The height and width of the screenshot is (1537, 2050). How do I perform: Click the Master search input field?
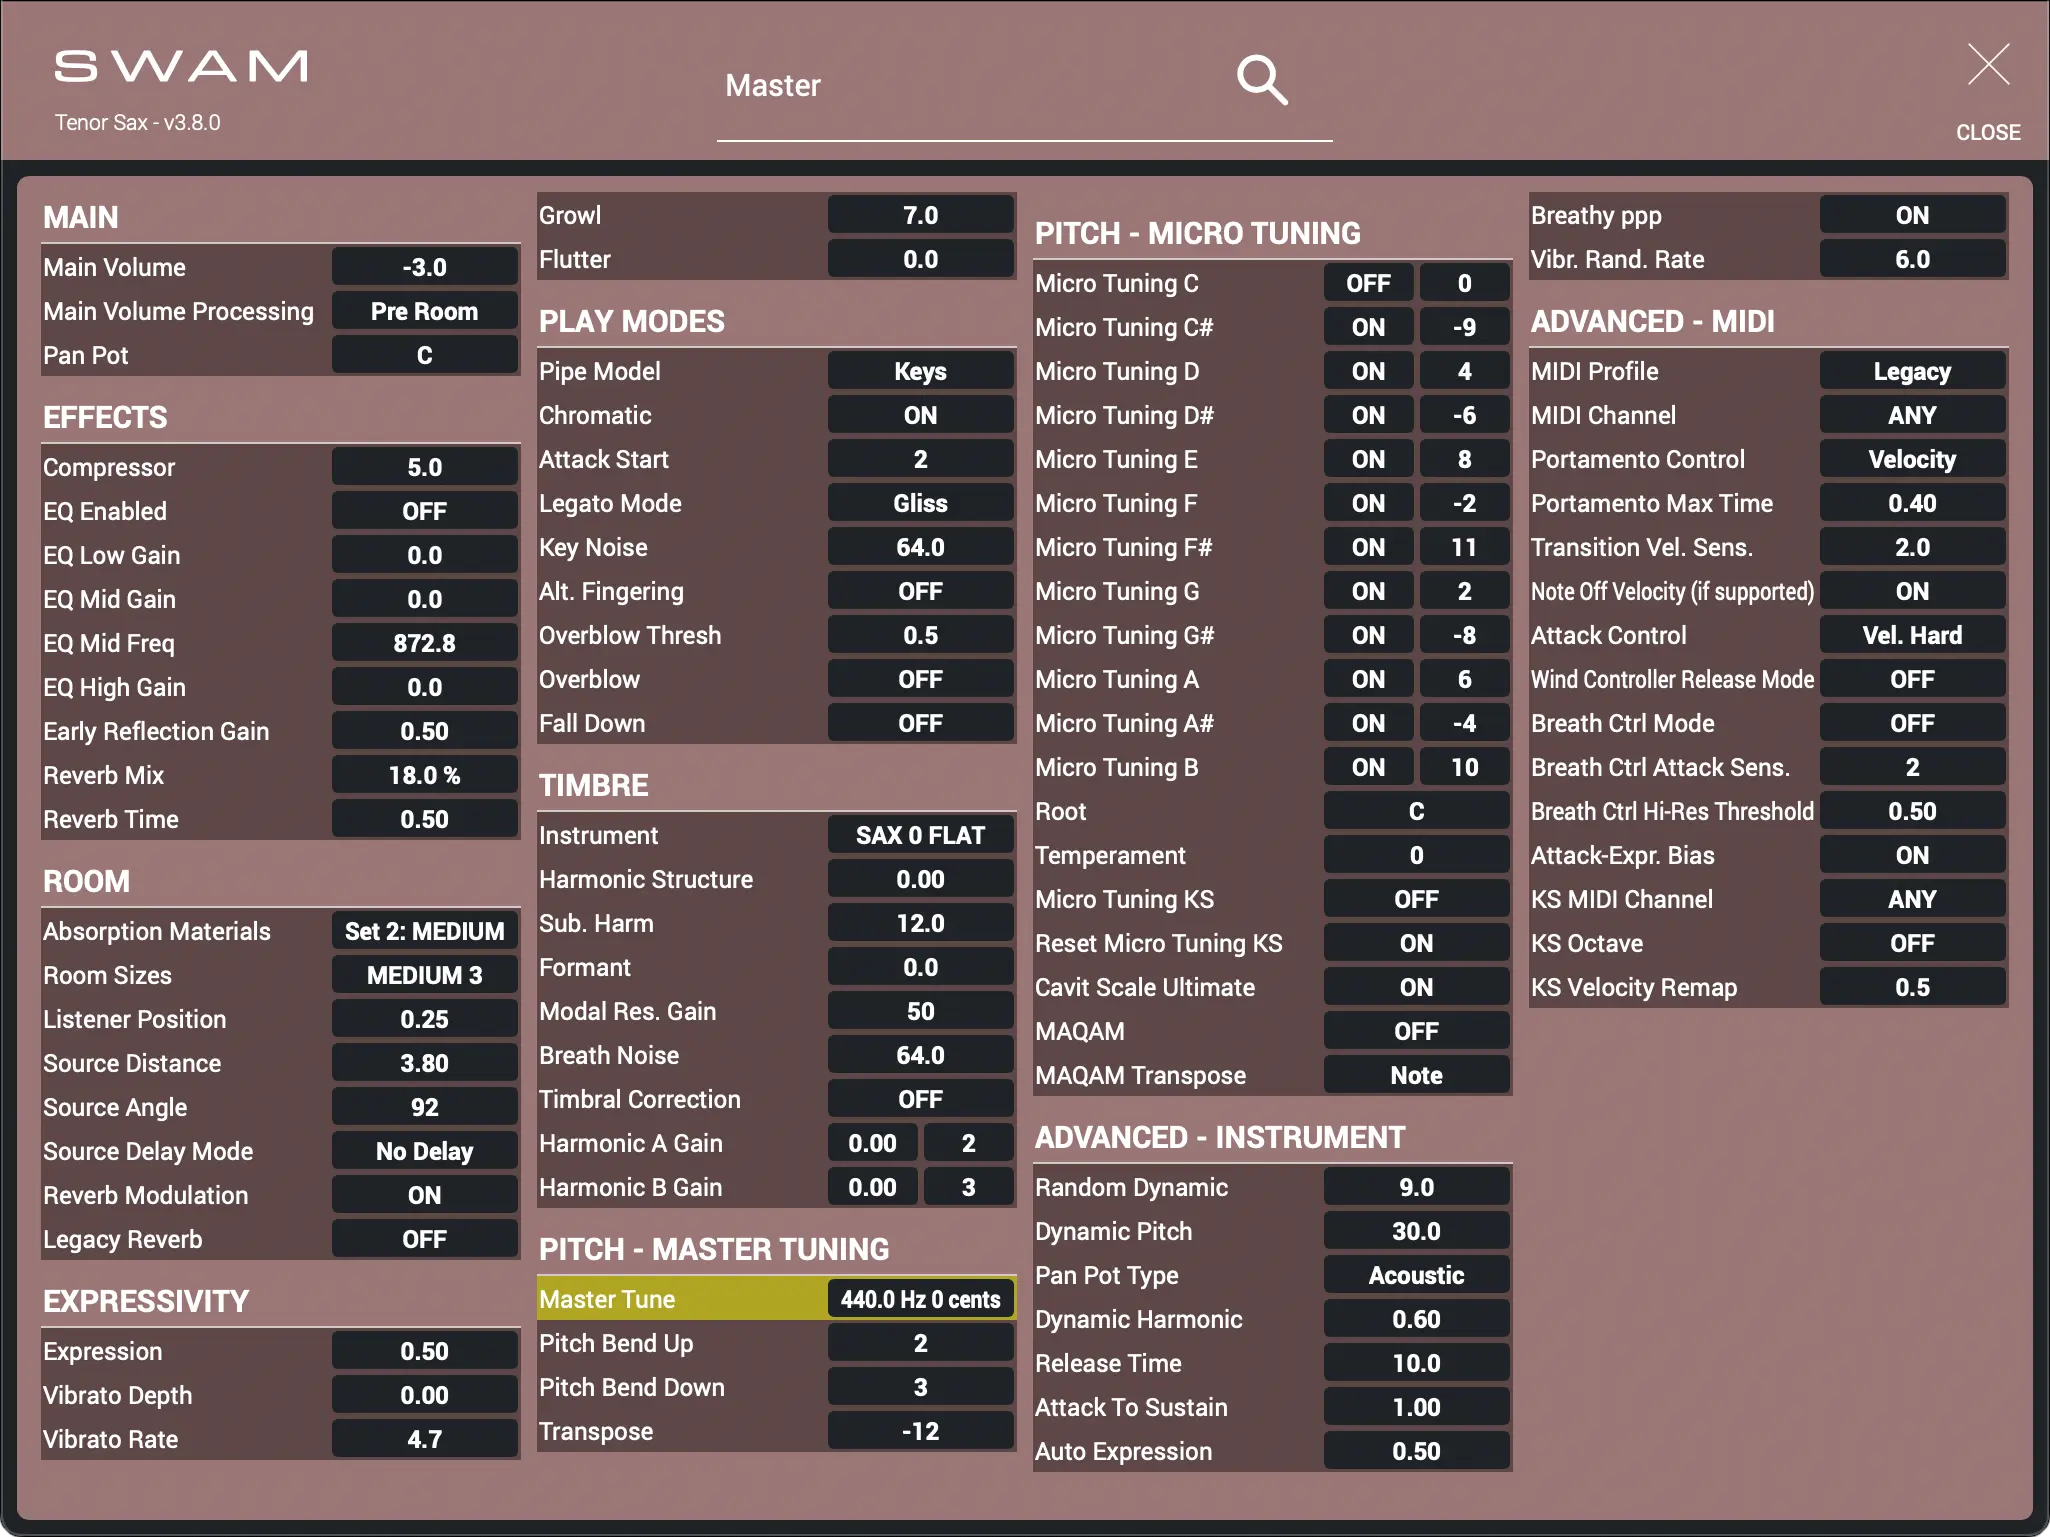(960, 86)
